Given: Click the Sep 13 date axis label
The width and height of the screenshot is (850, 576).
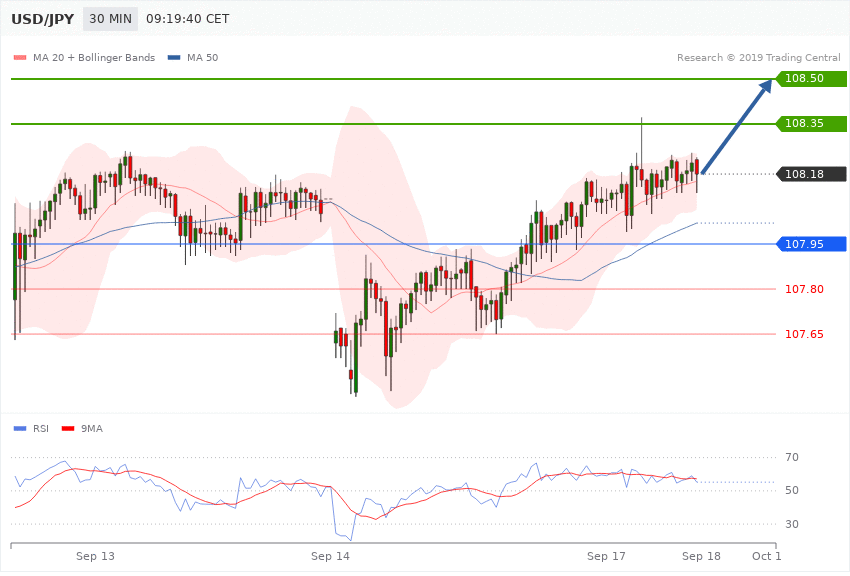Looking at the screenshot, I should coord(95,556).
